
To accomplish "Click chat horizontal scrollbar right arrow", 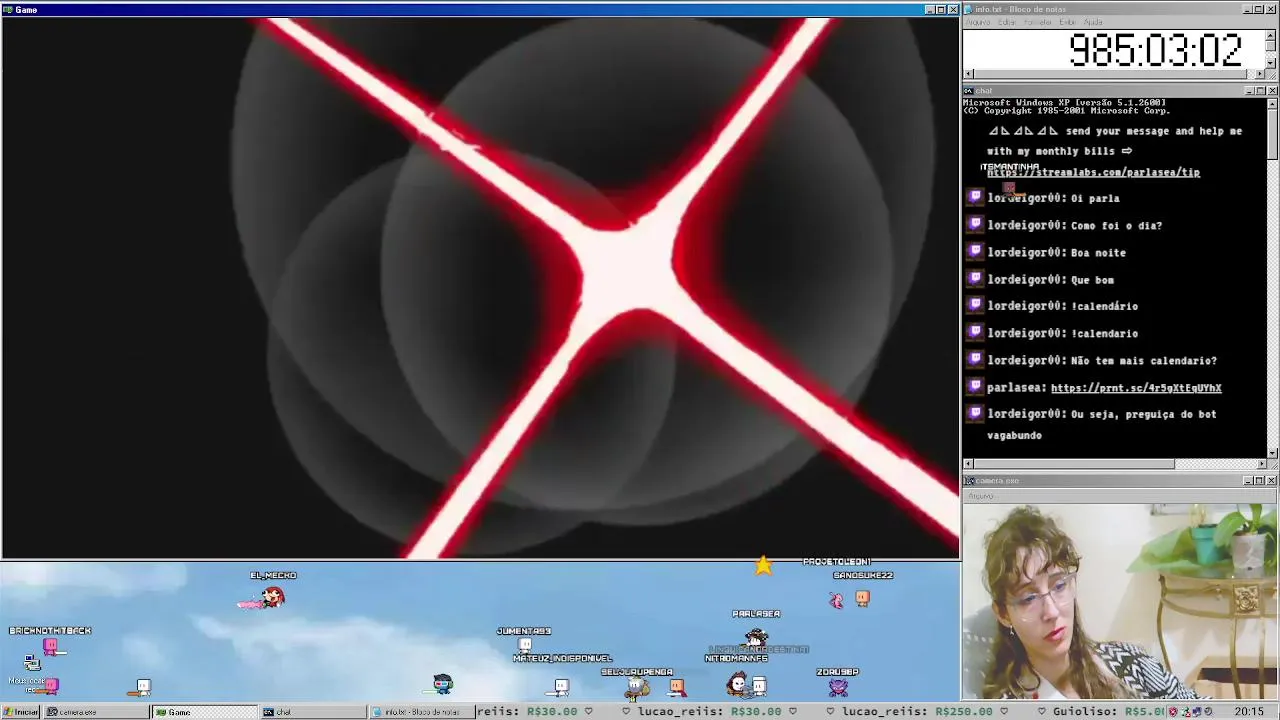I will 1261,464.
